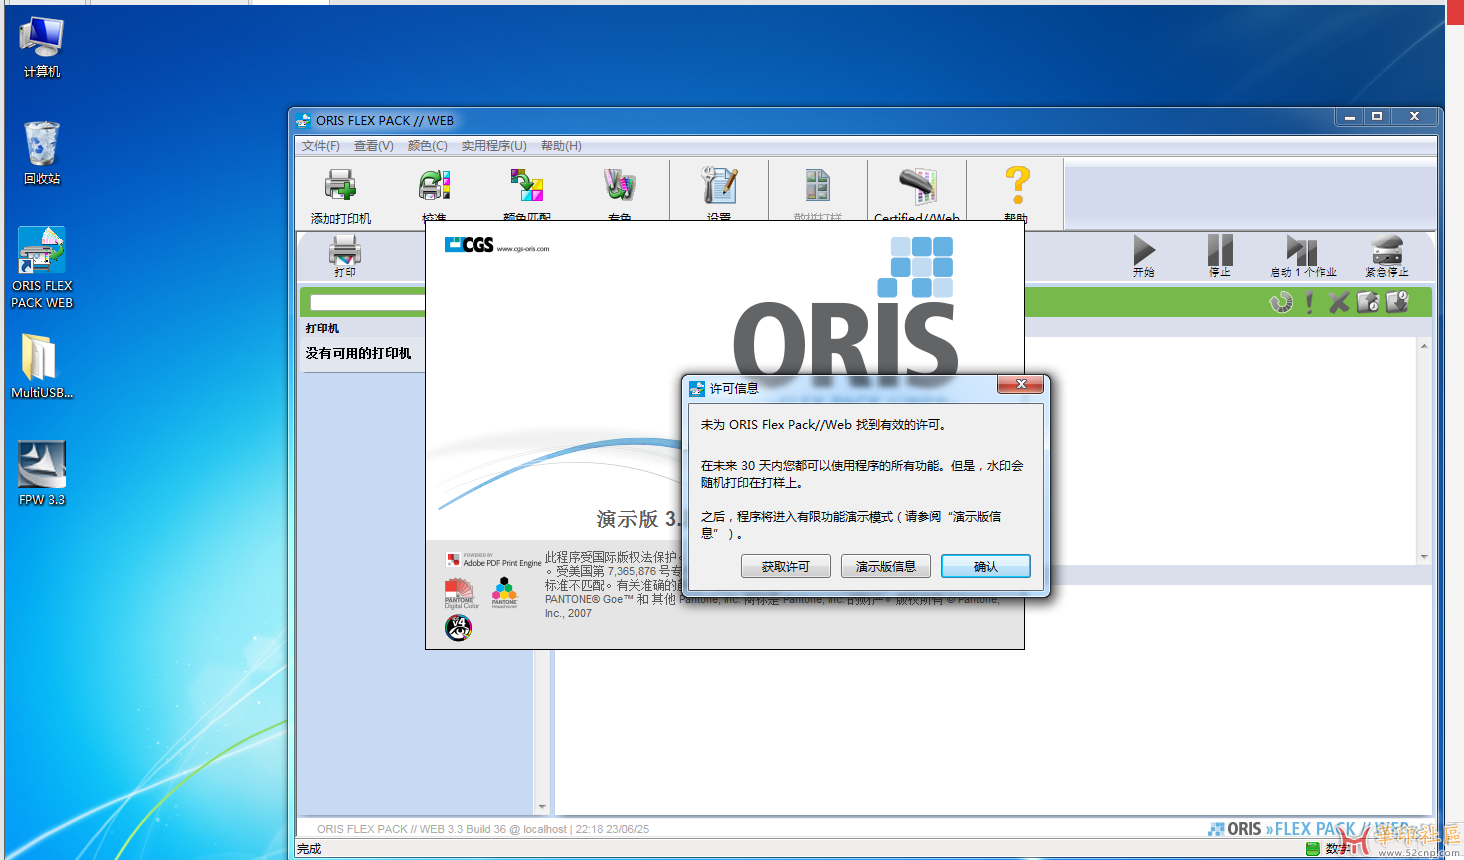Click the PANTONE Digital Color logo on splash
The width and height of the screenshot is (1464, 860).
[x=461, y=593]
